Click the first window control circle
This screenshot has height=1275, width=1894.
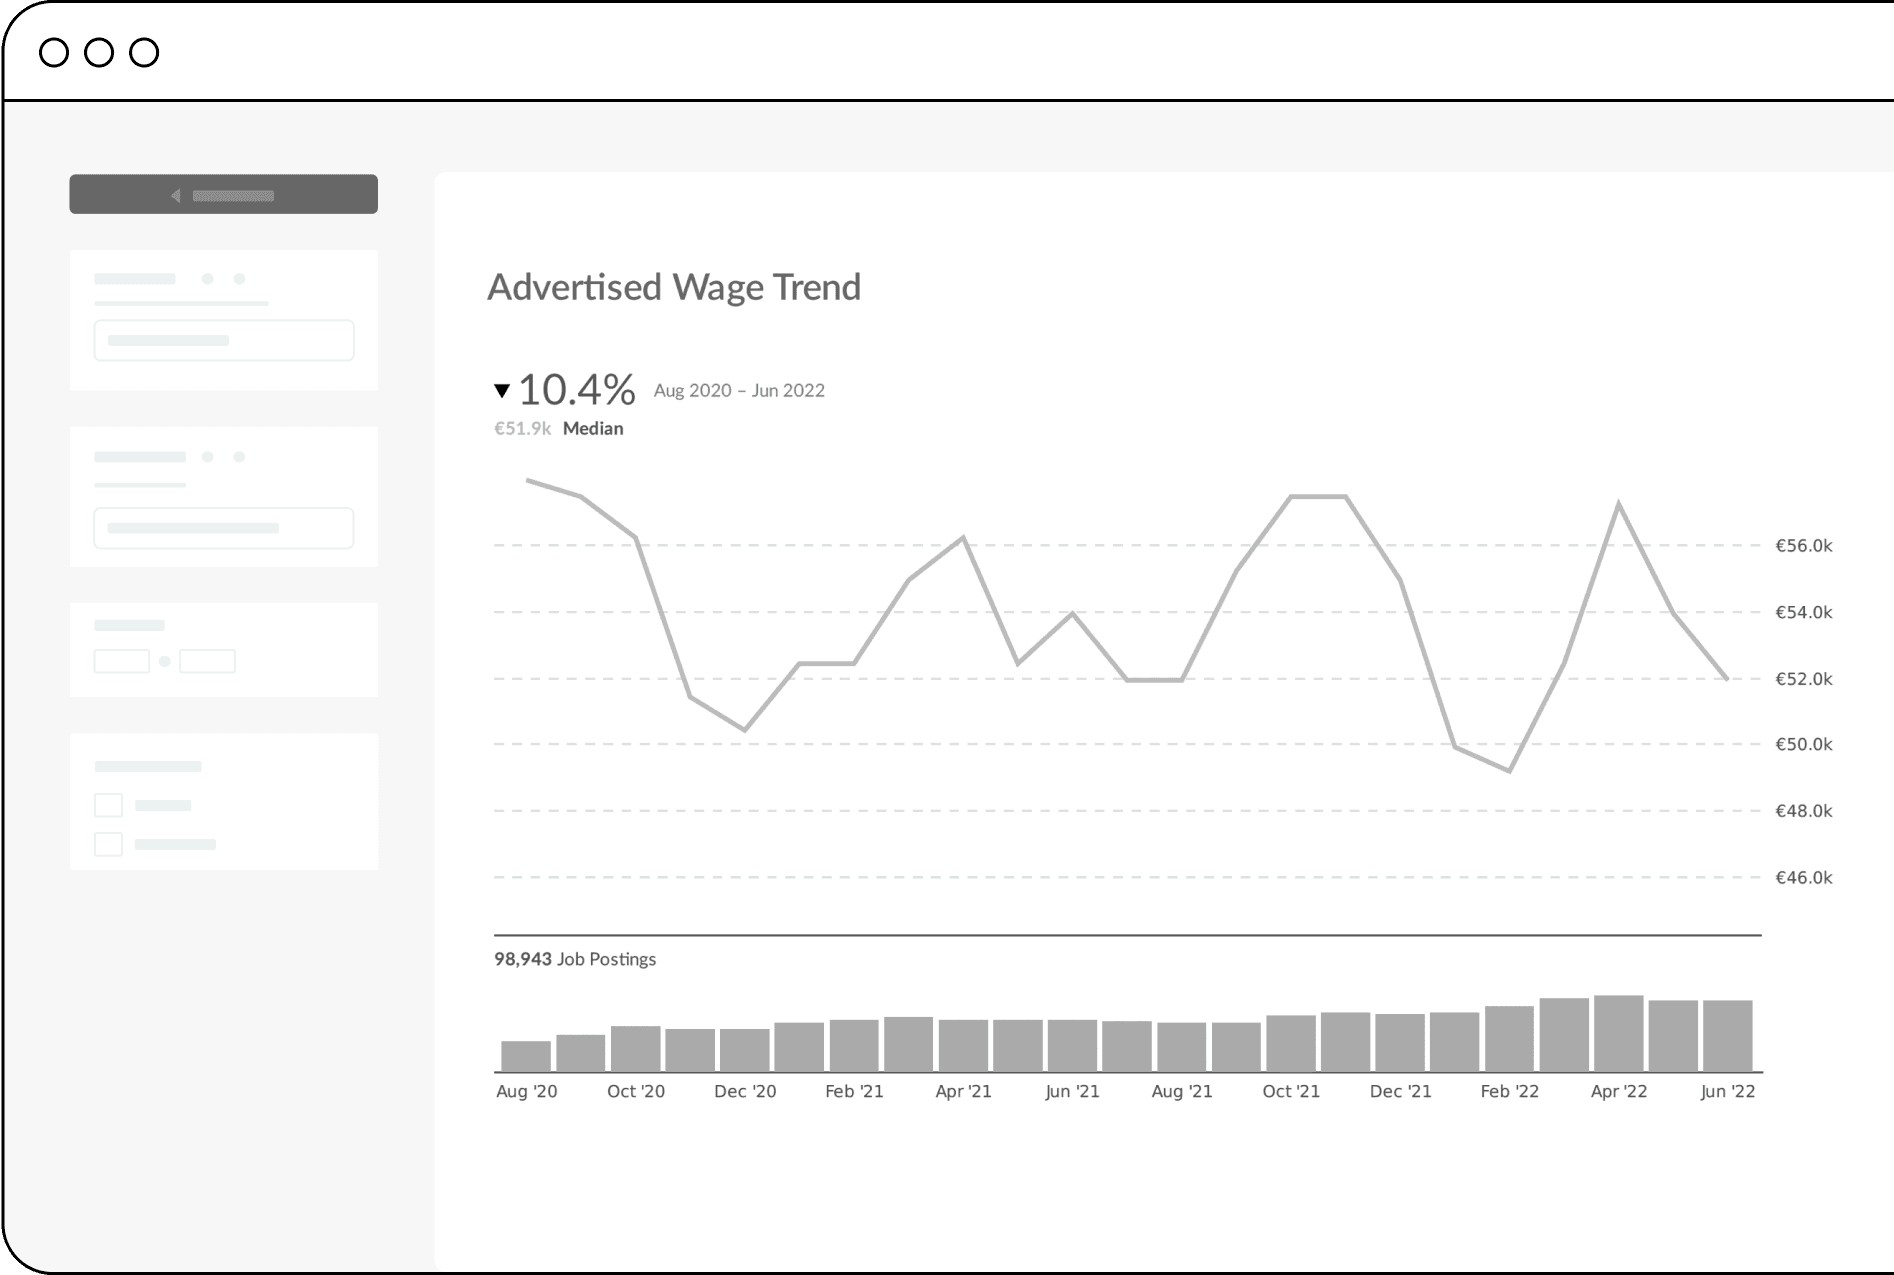(x=54, y=52)
